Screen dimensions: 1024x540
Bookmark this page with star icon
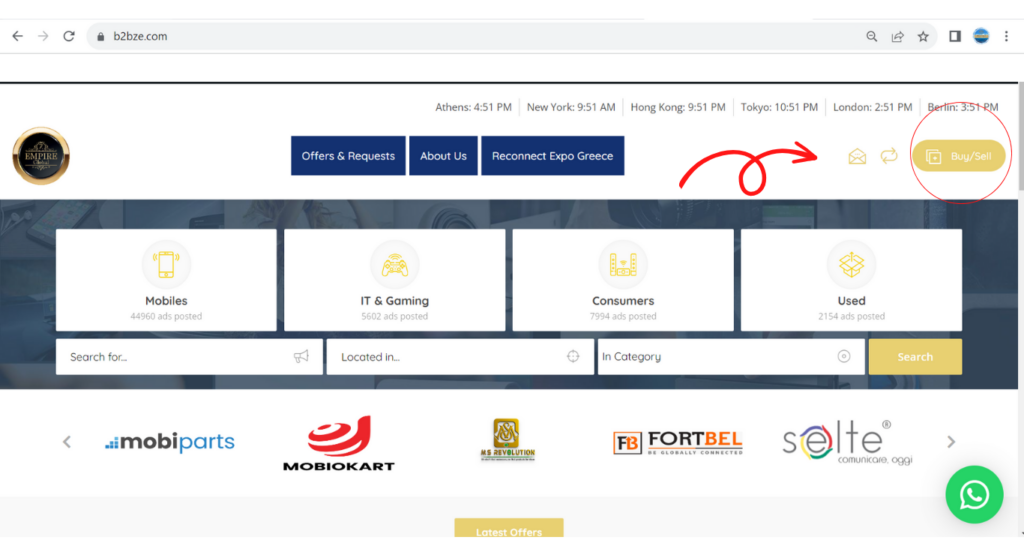click(x=923, y=36)
